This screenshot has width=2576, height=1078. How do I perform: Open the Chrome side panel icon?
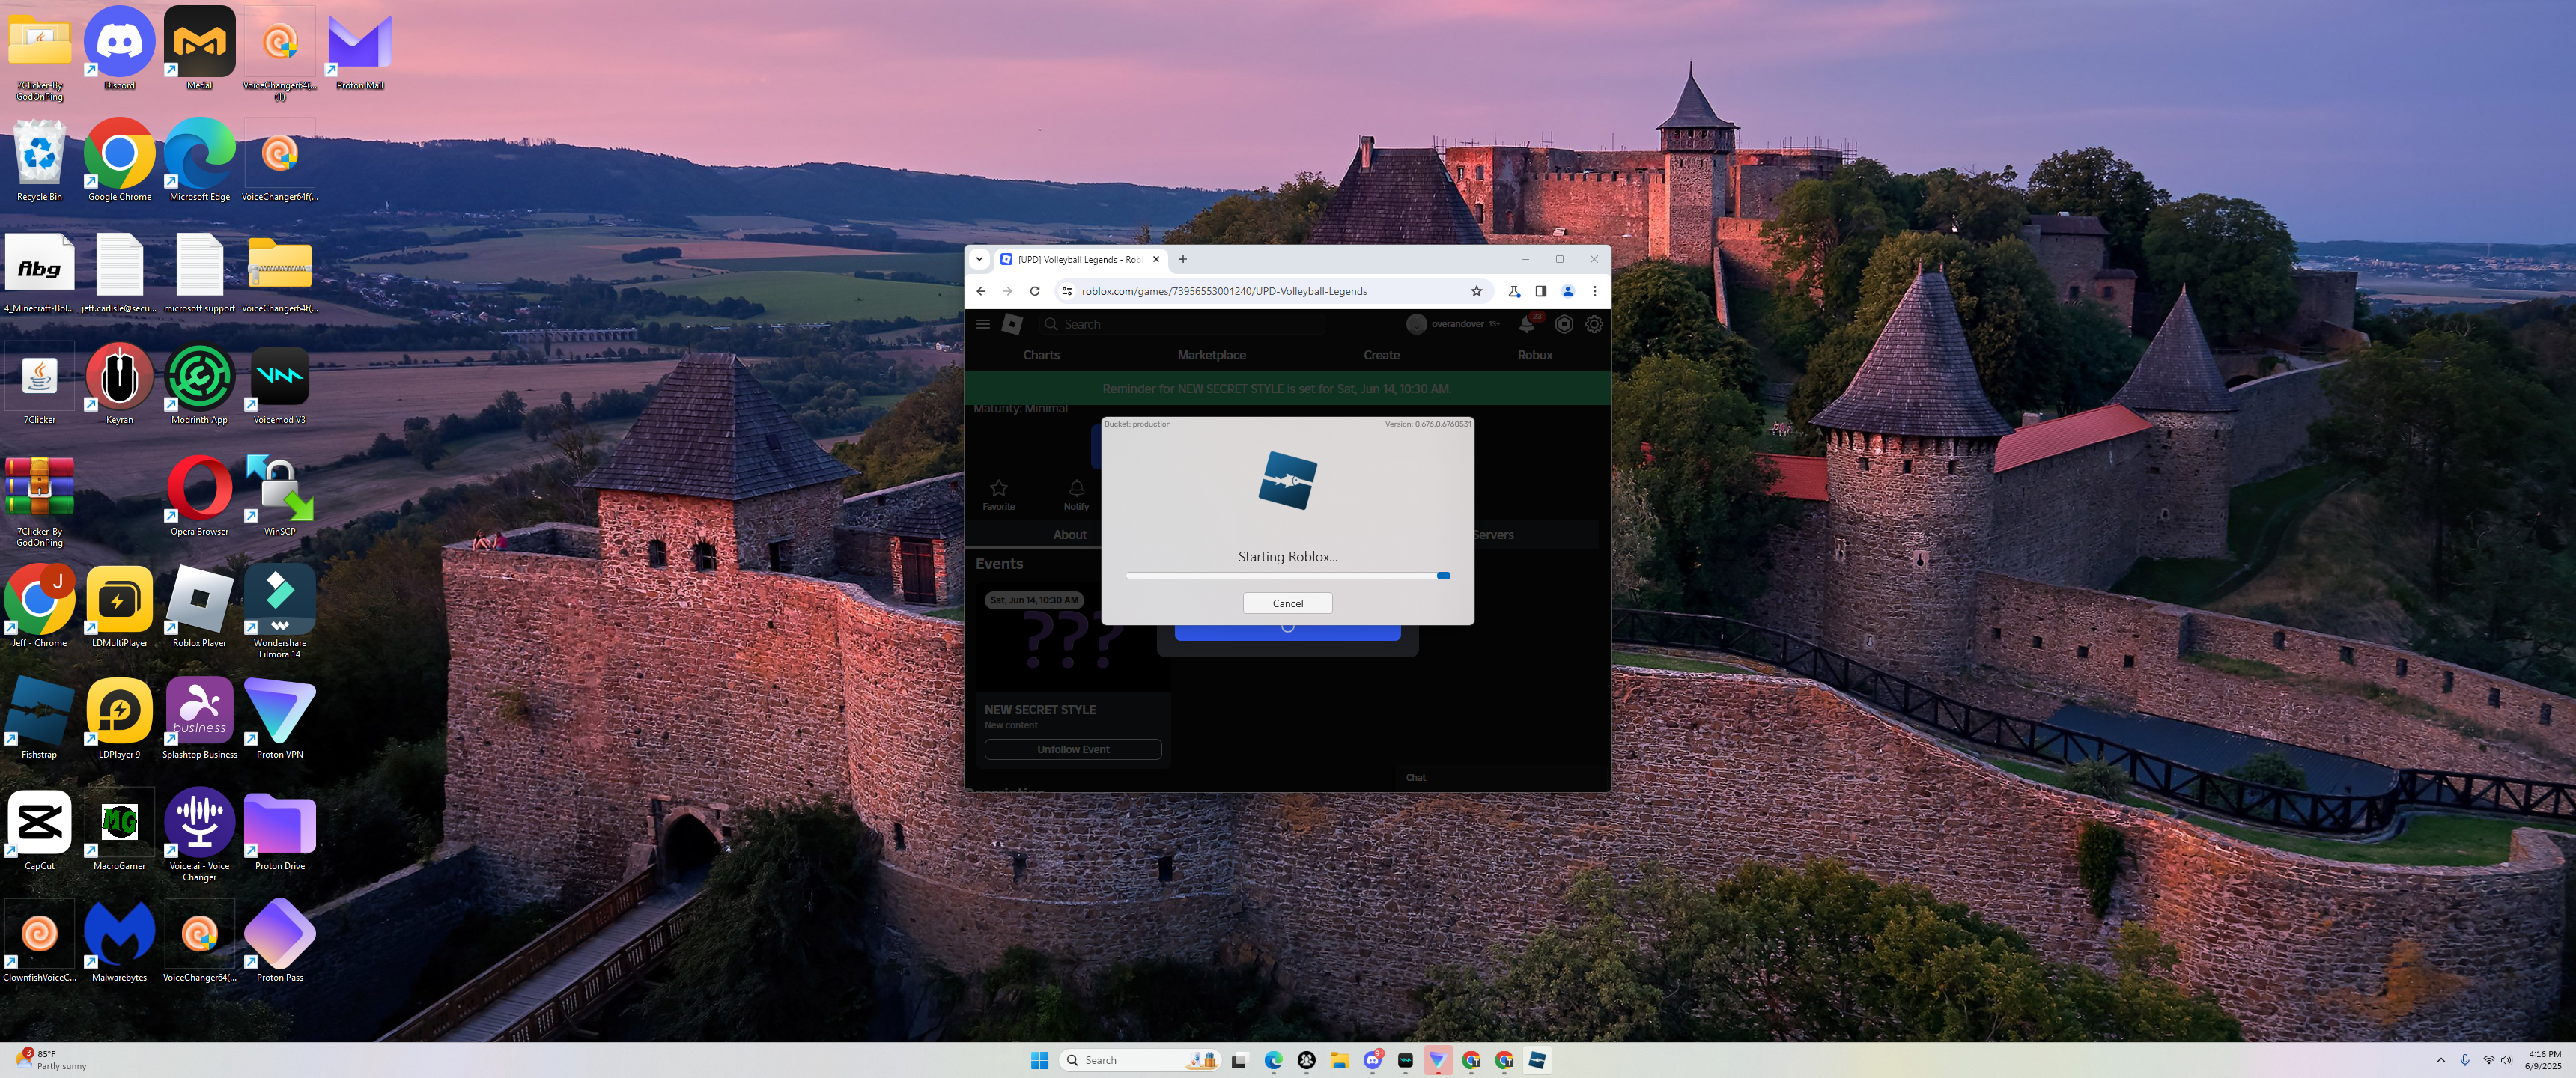click(x=1540, y=291)
